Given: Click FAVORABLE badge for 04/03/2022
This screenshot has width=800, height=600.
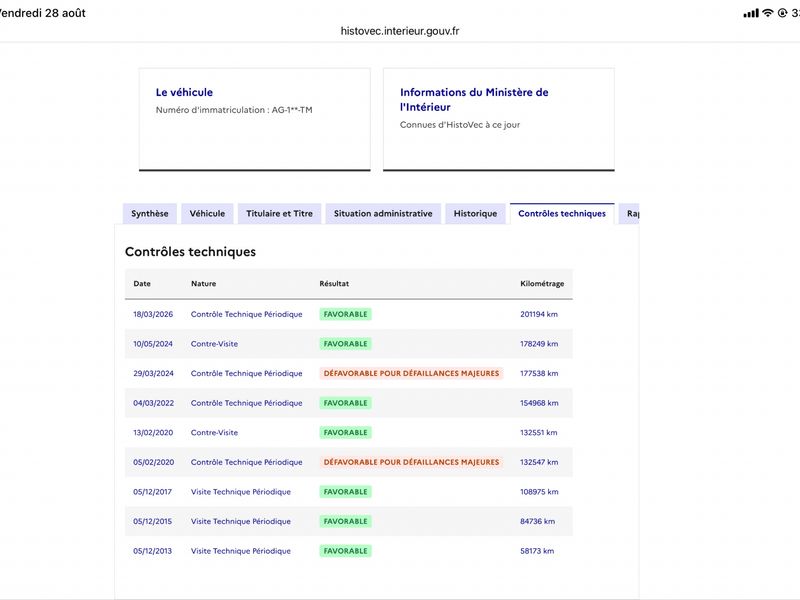Looking at the screenshot, I should click(345, 403).
